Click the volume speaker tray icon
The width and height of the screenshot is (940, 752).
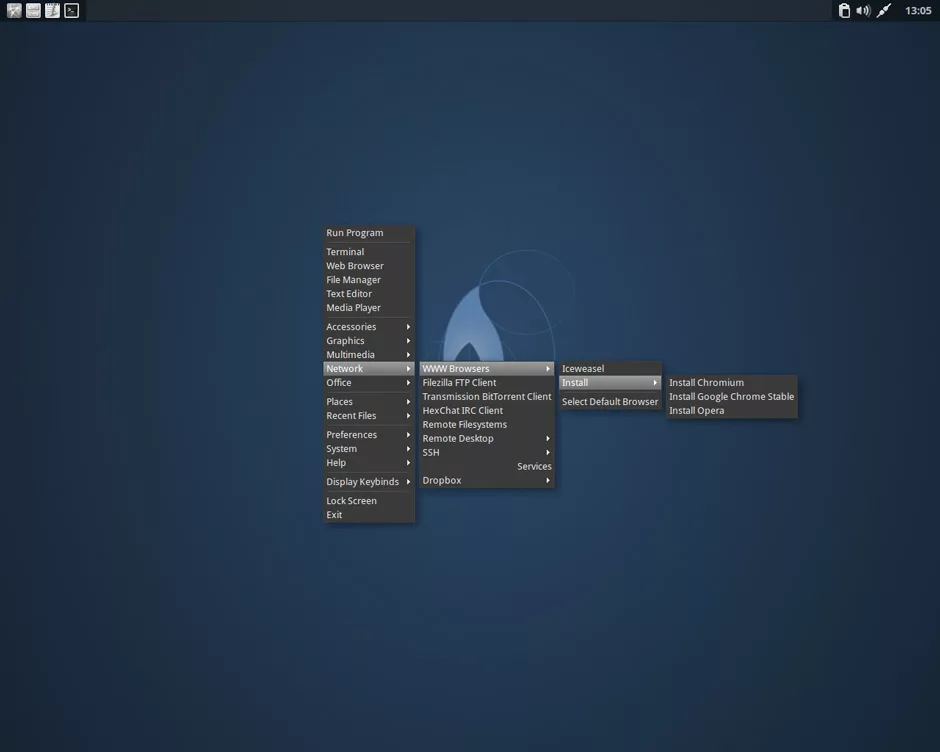click(x=863, y=10)
